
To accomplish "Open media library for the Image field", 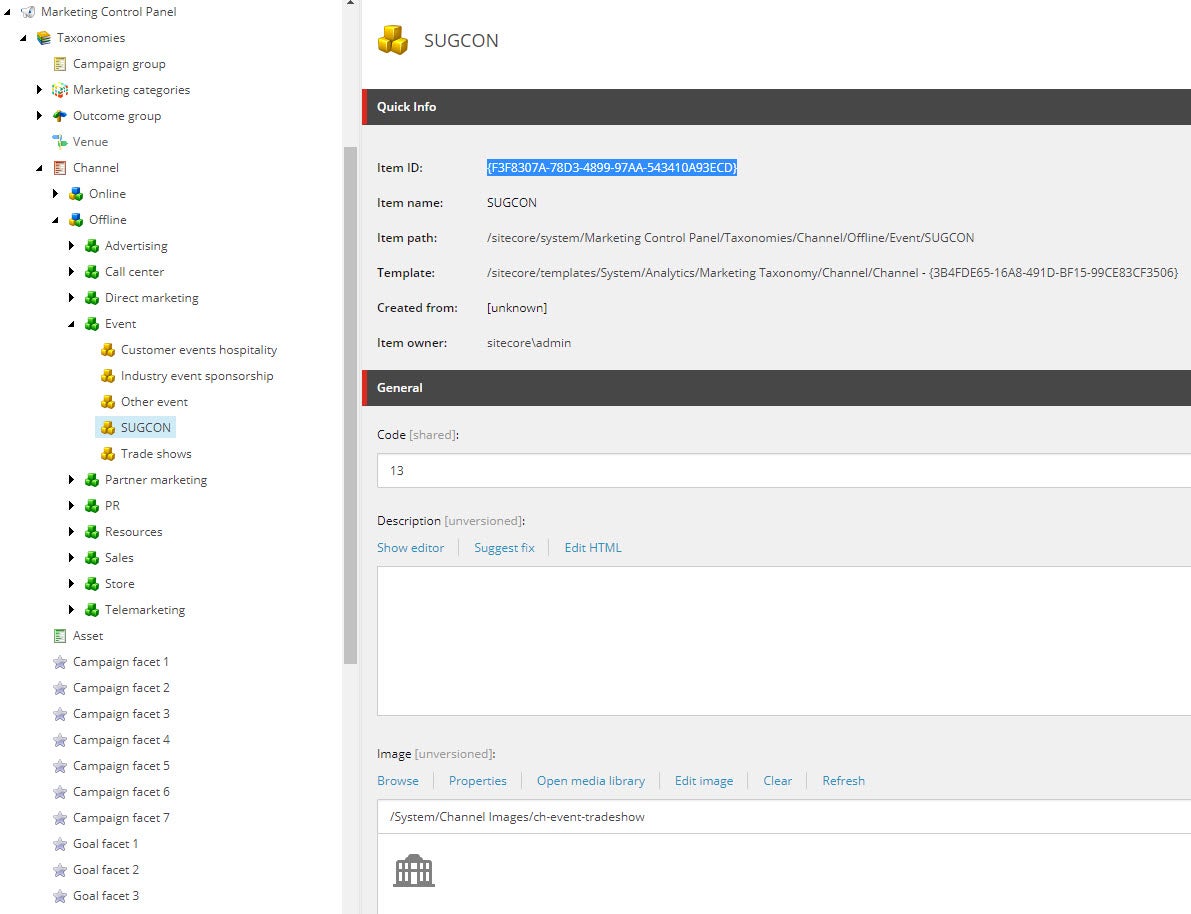I will (x=590, y=780).
